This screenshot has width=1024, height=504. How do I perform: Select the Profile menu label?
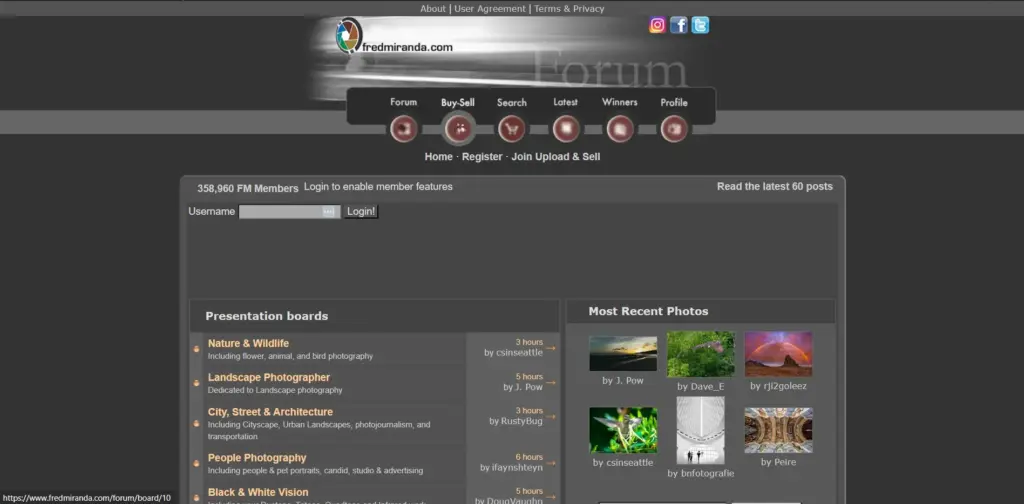coord(674,102)
